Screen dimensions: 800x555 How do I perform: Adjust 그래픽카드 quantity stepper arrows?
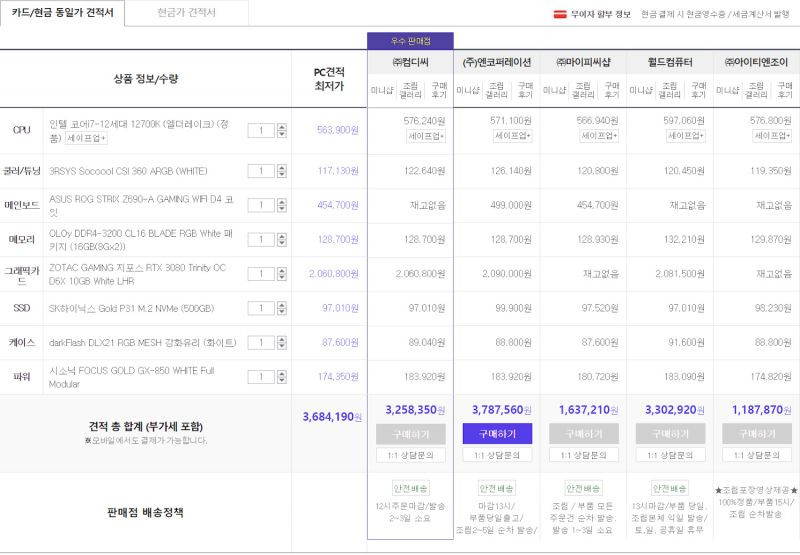[x=282, y=274]
